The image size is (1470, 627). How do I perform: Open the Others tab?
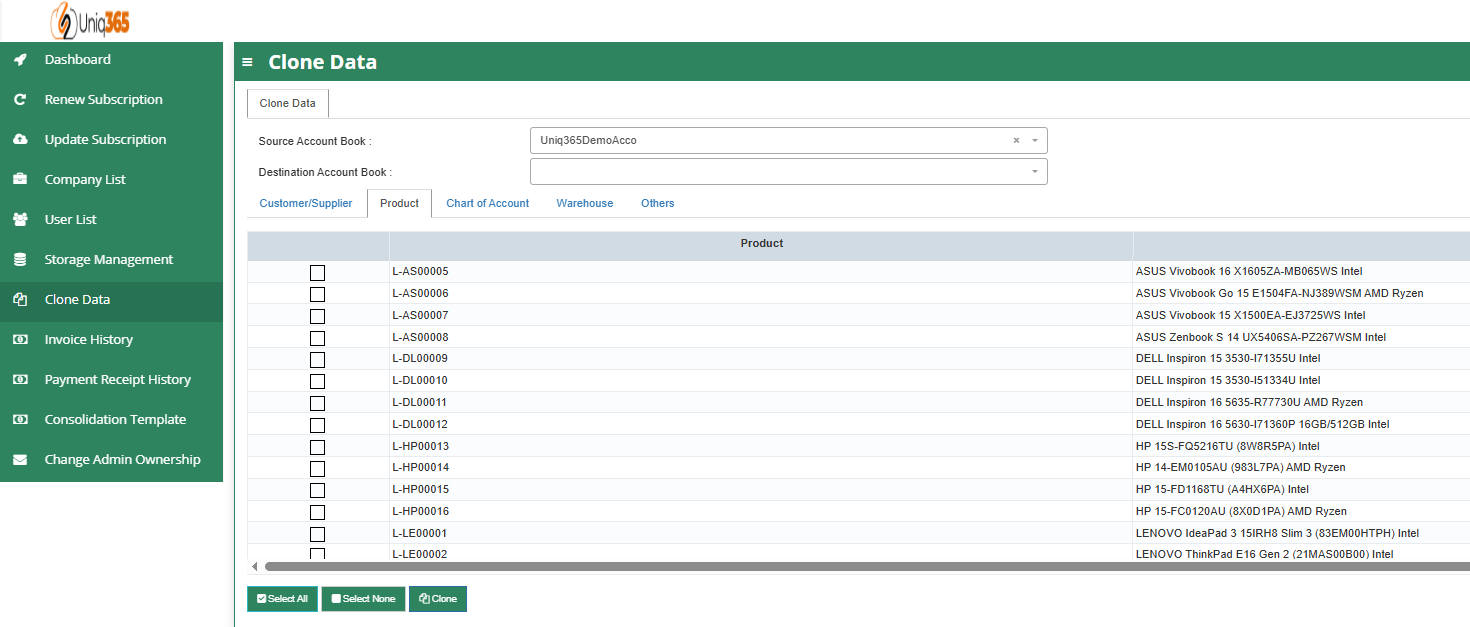point(658,203)
